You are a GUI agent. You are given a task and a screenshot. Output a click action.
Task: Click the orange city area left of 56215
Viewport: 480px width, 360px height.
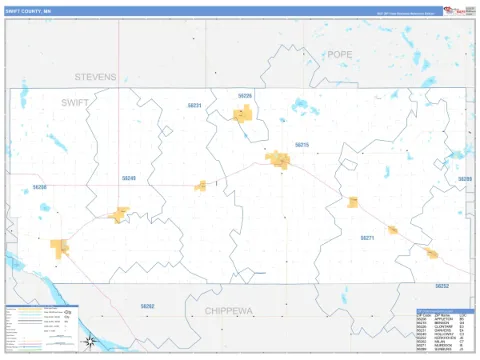(278, 160)
